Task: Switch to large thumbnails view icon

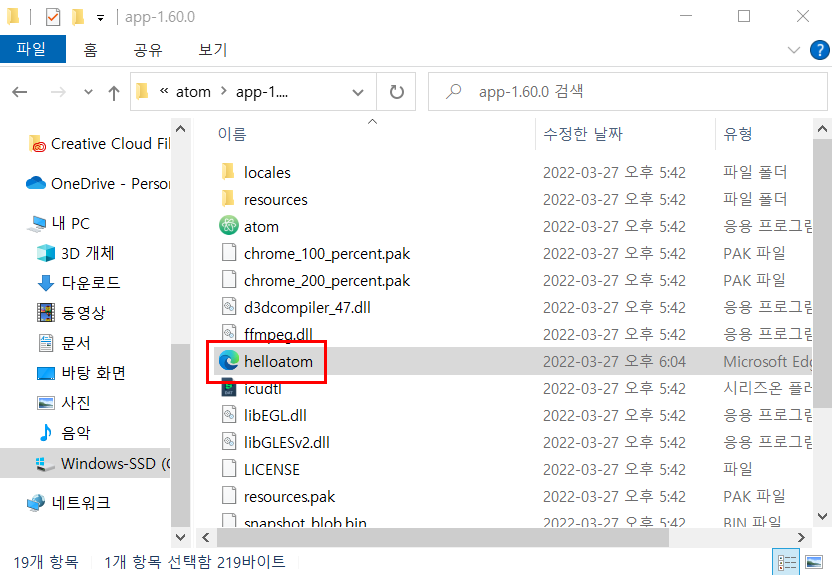Action: 814,562
